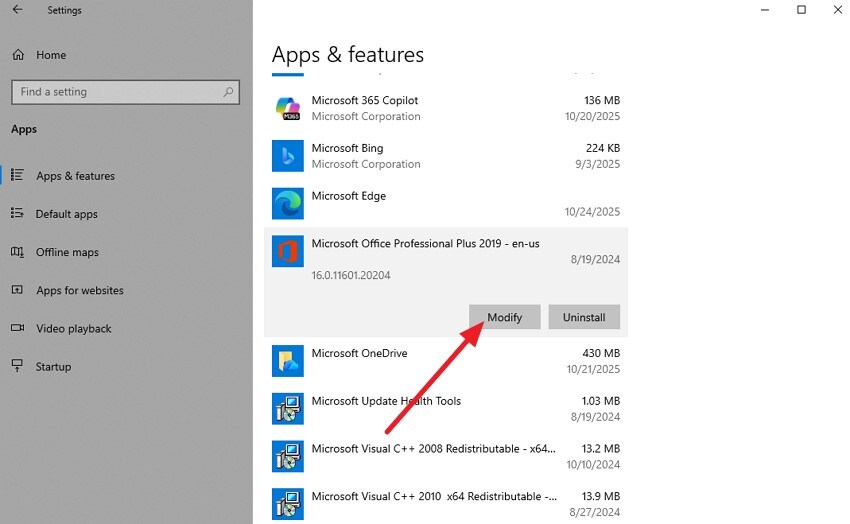Click the search magnifier icon
Viewport: 850px width, 524px height.
[x=228, y=92]
